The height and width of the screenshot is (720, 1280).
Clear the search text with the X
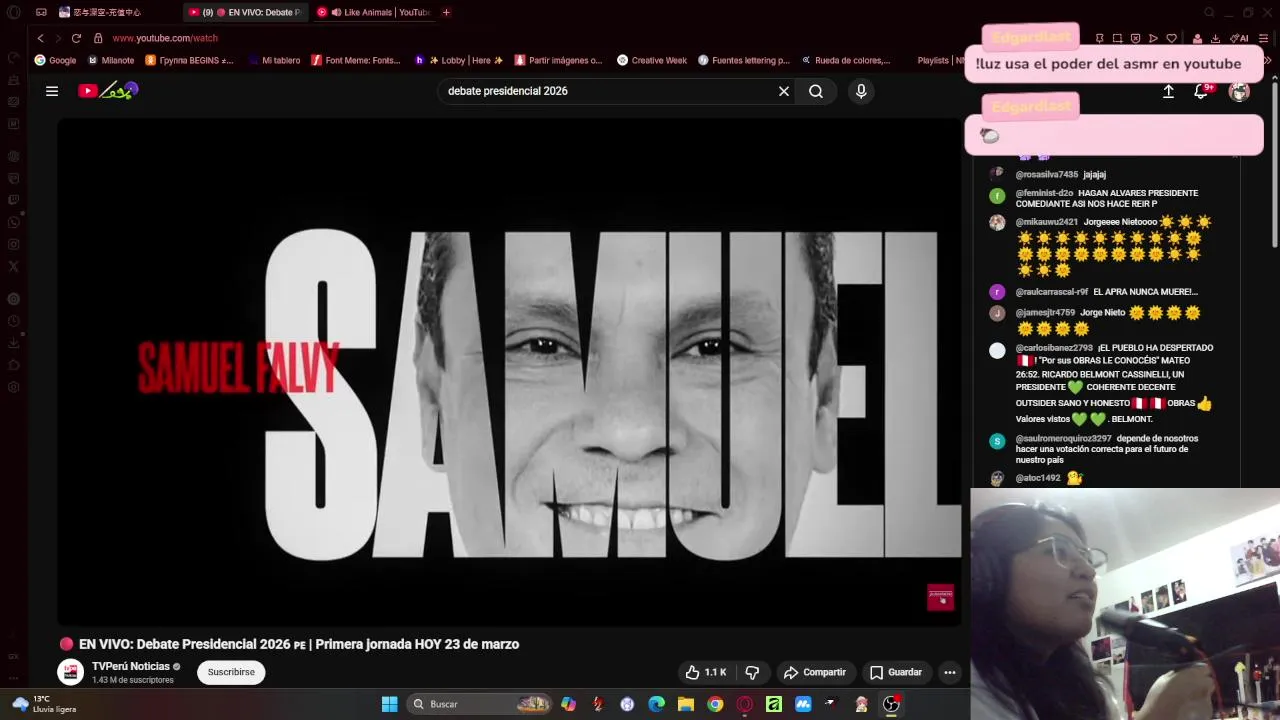784,91
